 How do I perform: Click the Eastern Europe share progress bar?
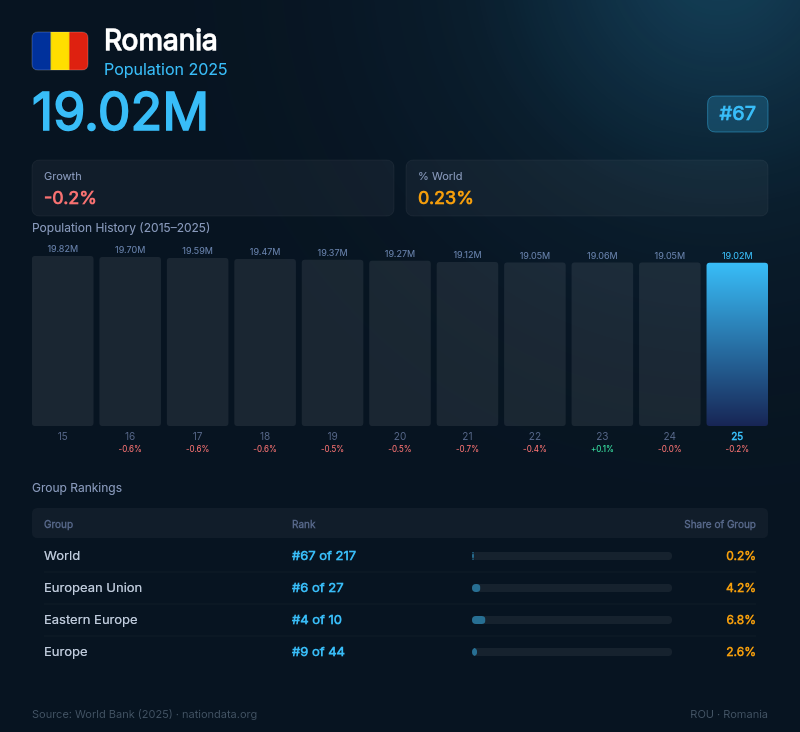pyautogui.click(x=571, y=620)
